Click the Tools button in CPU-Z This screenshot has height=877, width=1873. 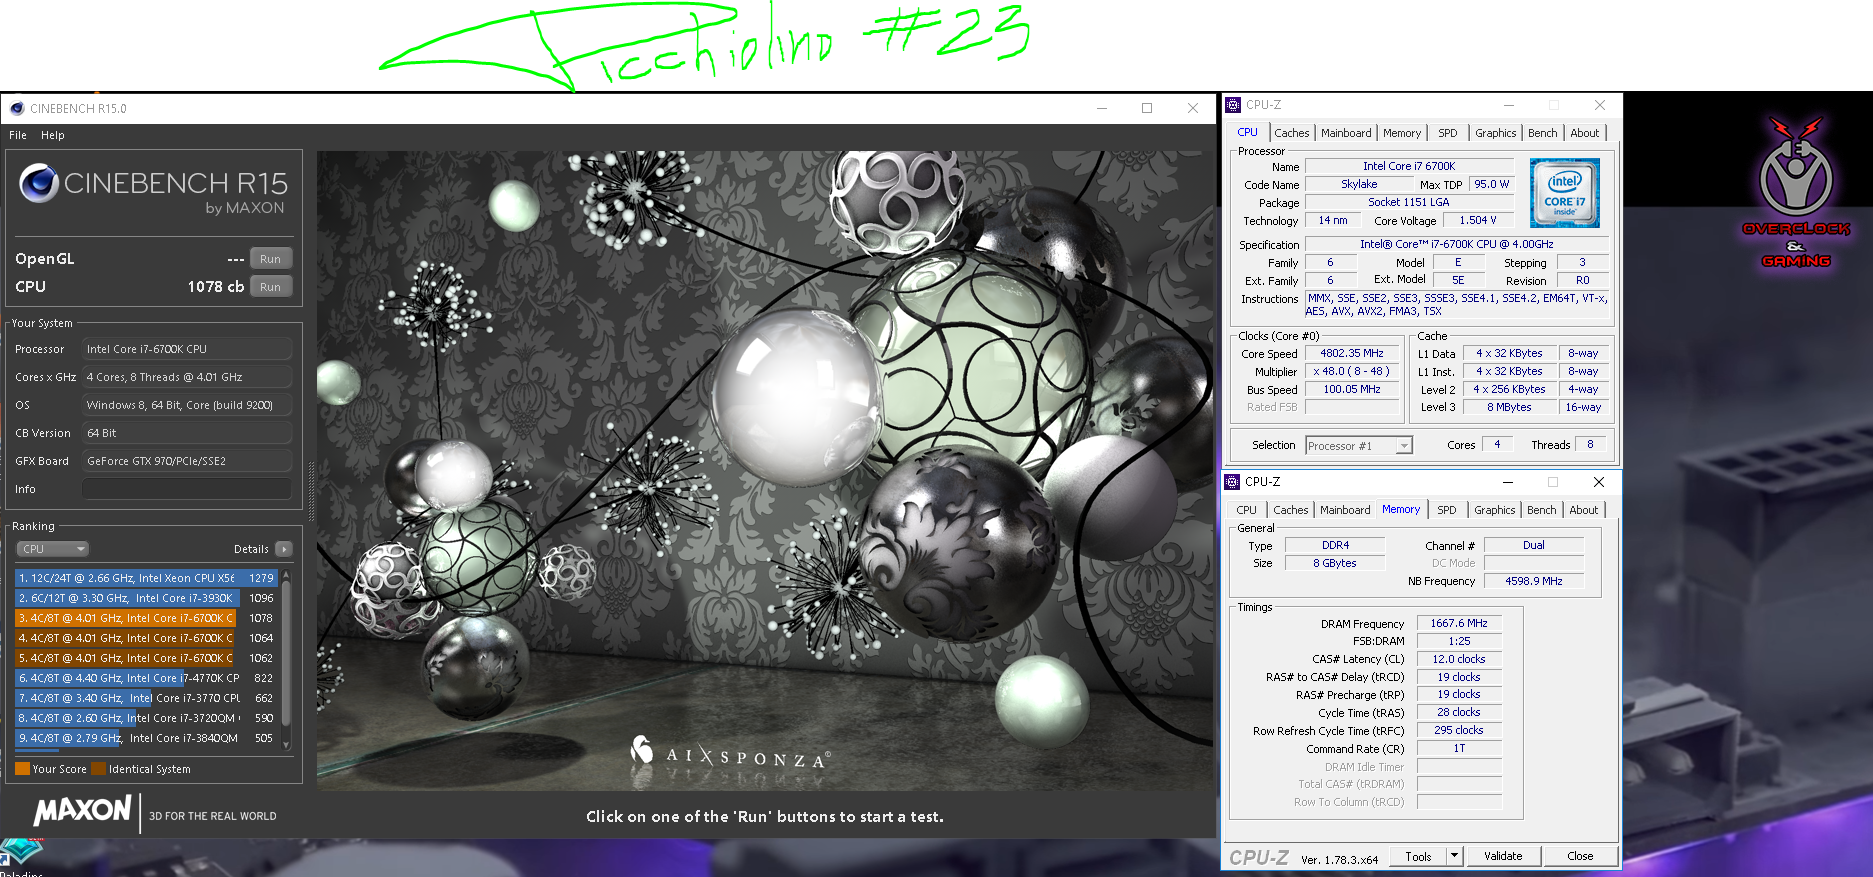[x=1418, y=856]
